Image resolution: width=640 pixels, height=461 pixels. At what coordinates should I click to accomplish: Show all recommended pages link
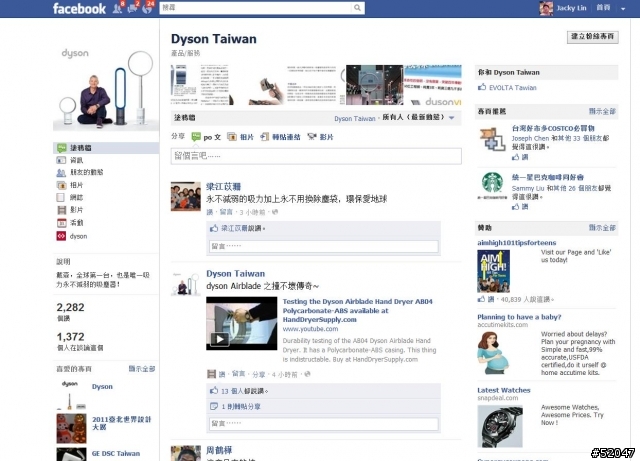tap(602, 111)
